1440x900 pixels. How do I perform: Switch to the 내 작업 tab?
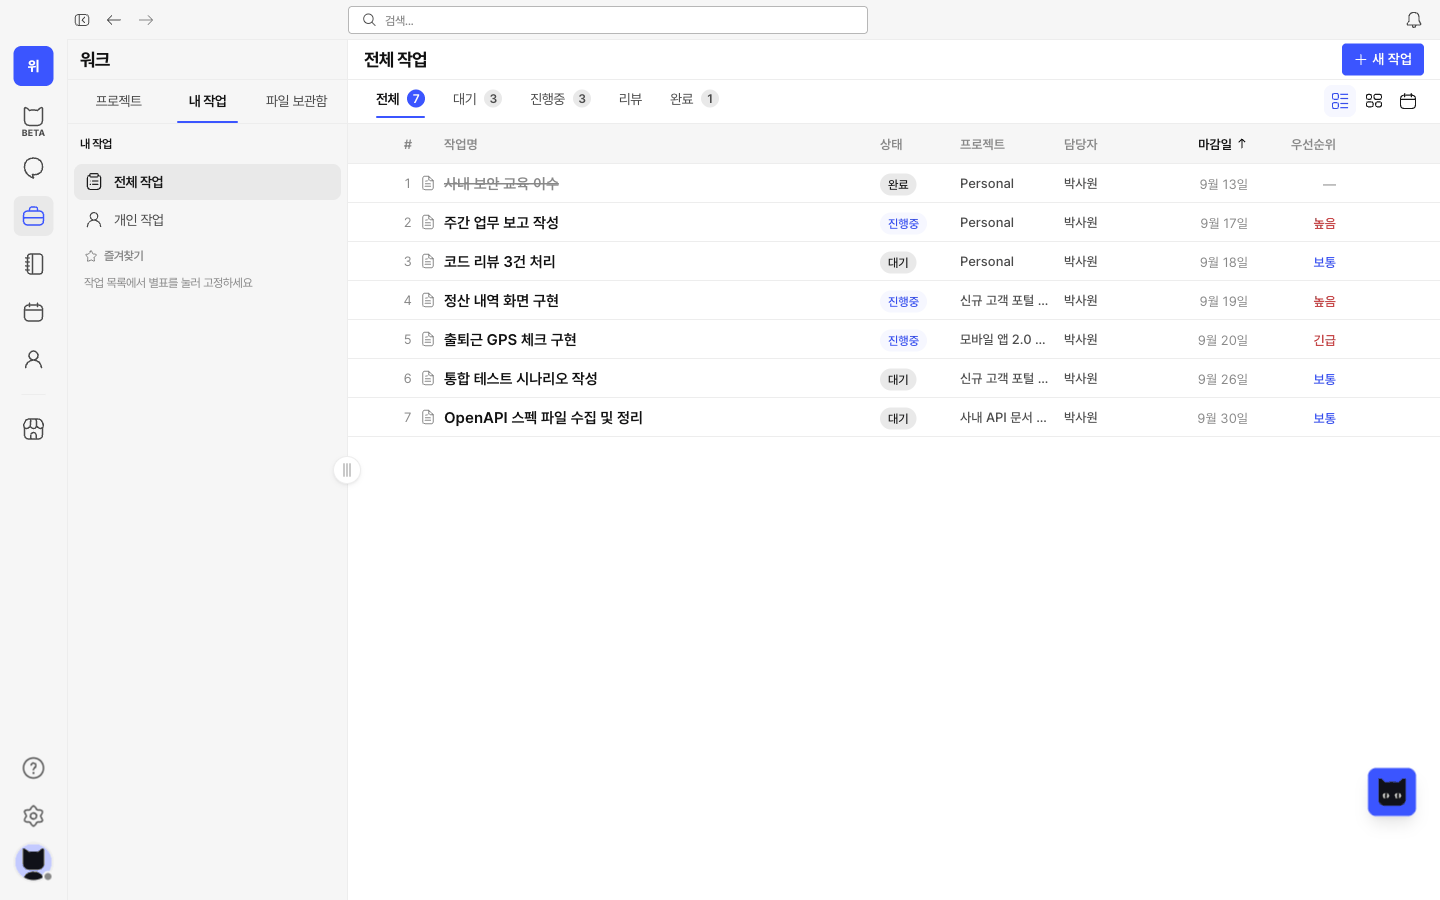[x=207, y=101]
